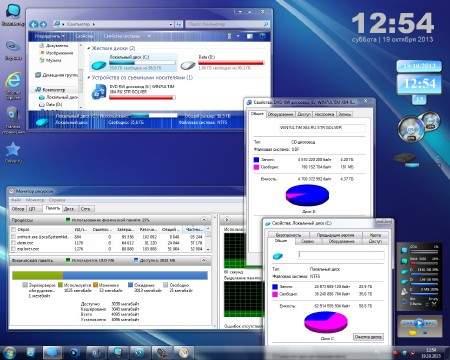Switch to the Overview tab in Resource Monitor
This screenshot has height=360, width=450.
pyautogui.click(x=18, y=209)
